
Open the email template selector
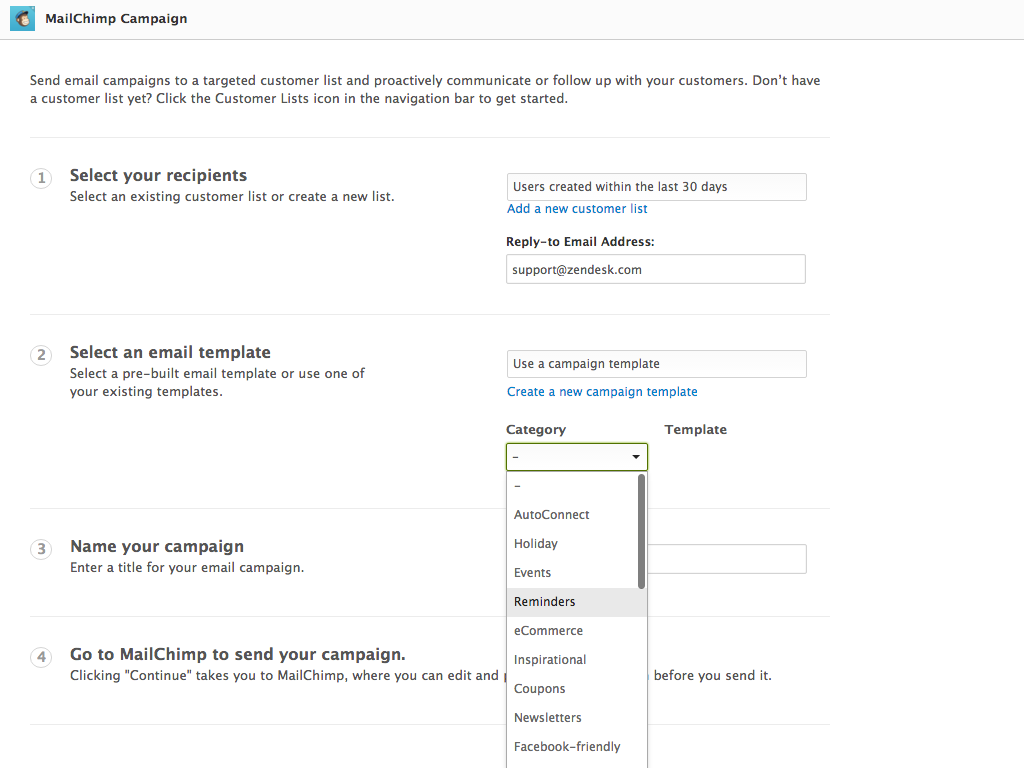pyautogui.click(x=656, y=364)
